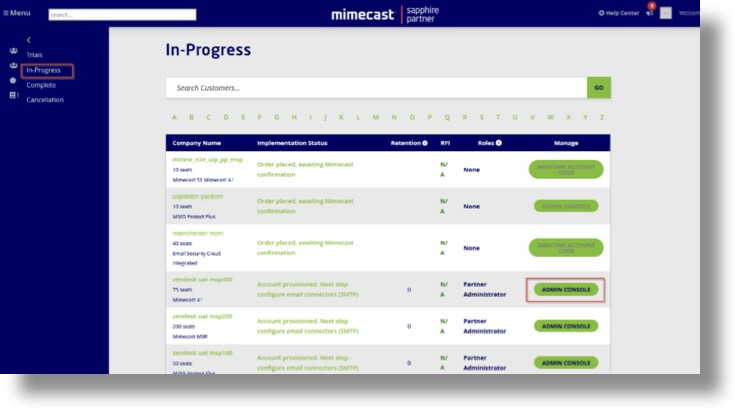Filter customers by letter A
The image size is (735, 409).
coord(174,117)
